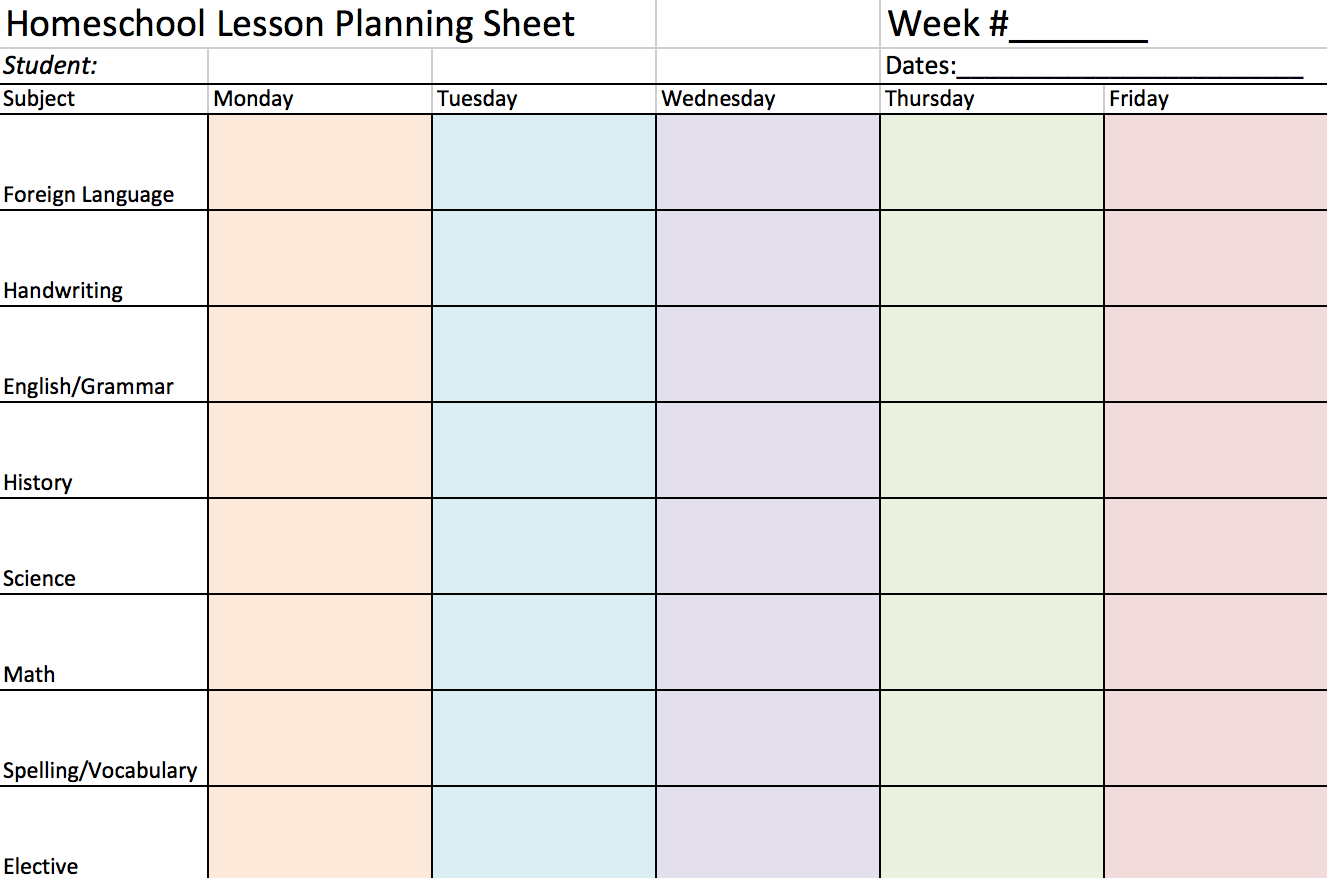This screenshot has height=878, width=1327.
Task: Select the Handwriting subject cell
Action: (x=63, y=290)
